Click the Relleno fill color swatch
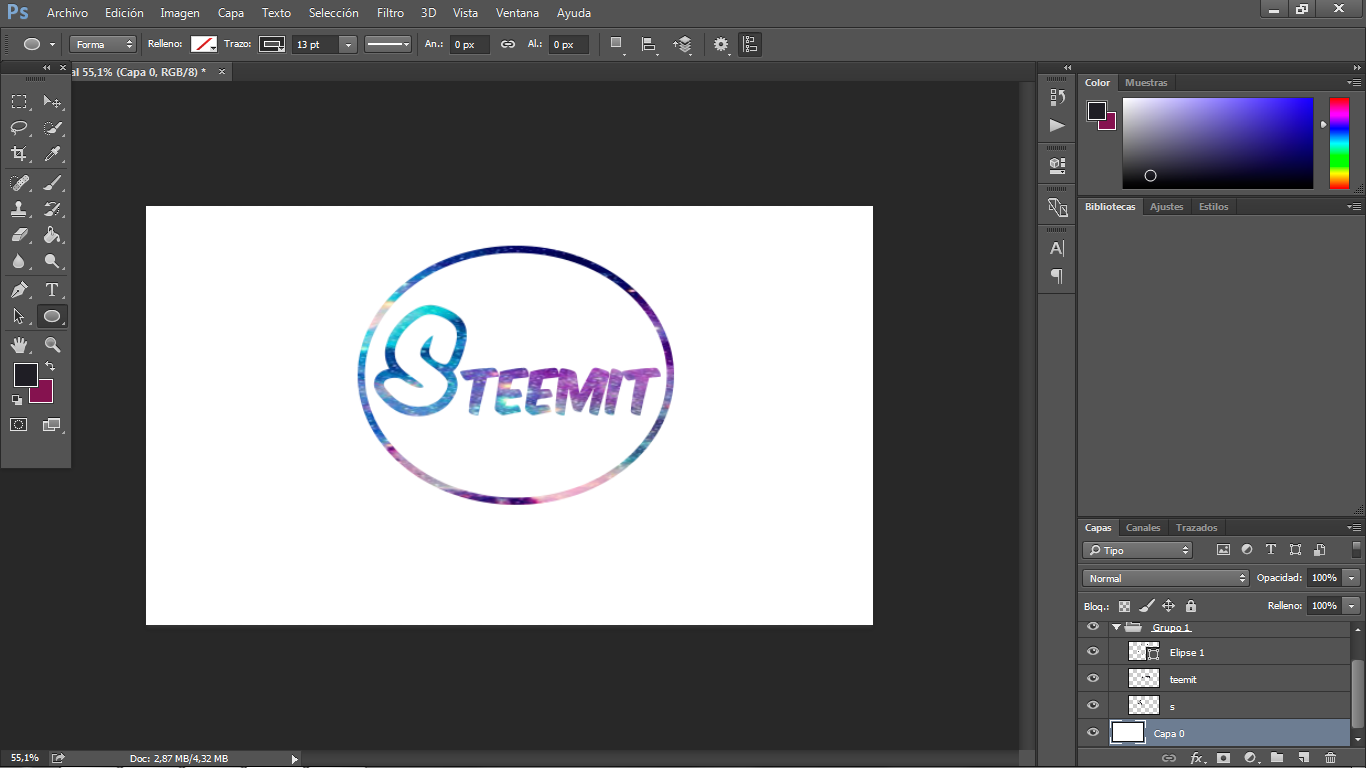1366x768 pixels. tap(204, 44)
